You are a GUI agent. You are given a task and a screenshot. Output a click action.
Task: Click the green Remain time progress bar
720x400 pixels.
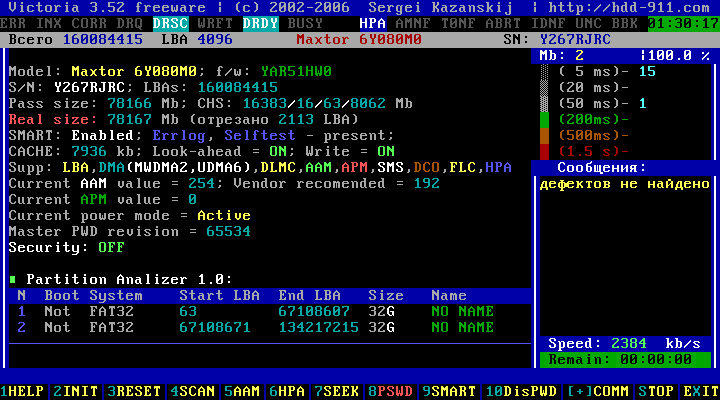click(625, 360)
